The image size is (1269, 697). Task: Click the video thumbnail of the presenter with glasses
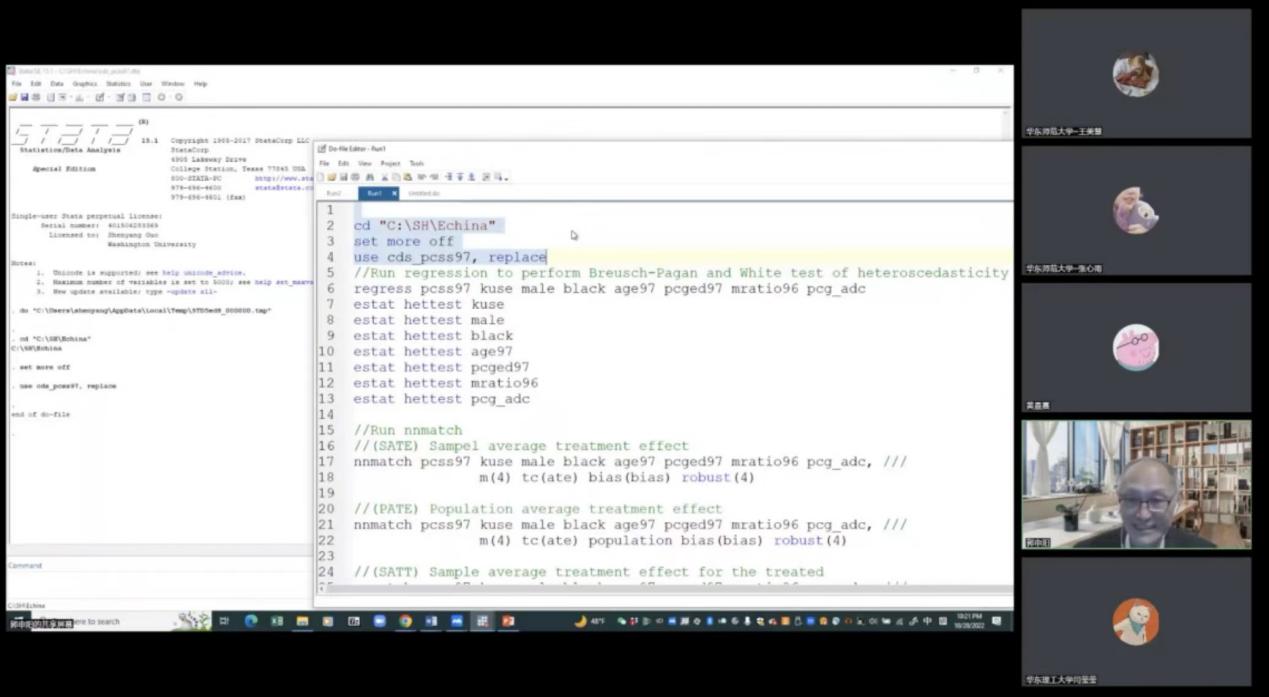coord(1136,484)
